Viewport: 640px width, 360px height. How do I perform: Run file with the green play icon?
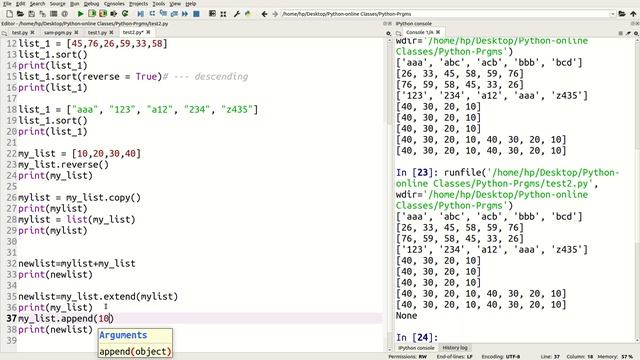click(x=80, y=14)
